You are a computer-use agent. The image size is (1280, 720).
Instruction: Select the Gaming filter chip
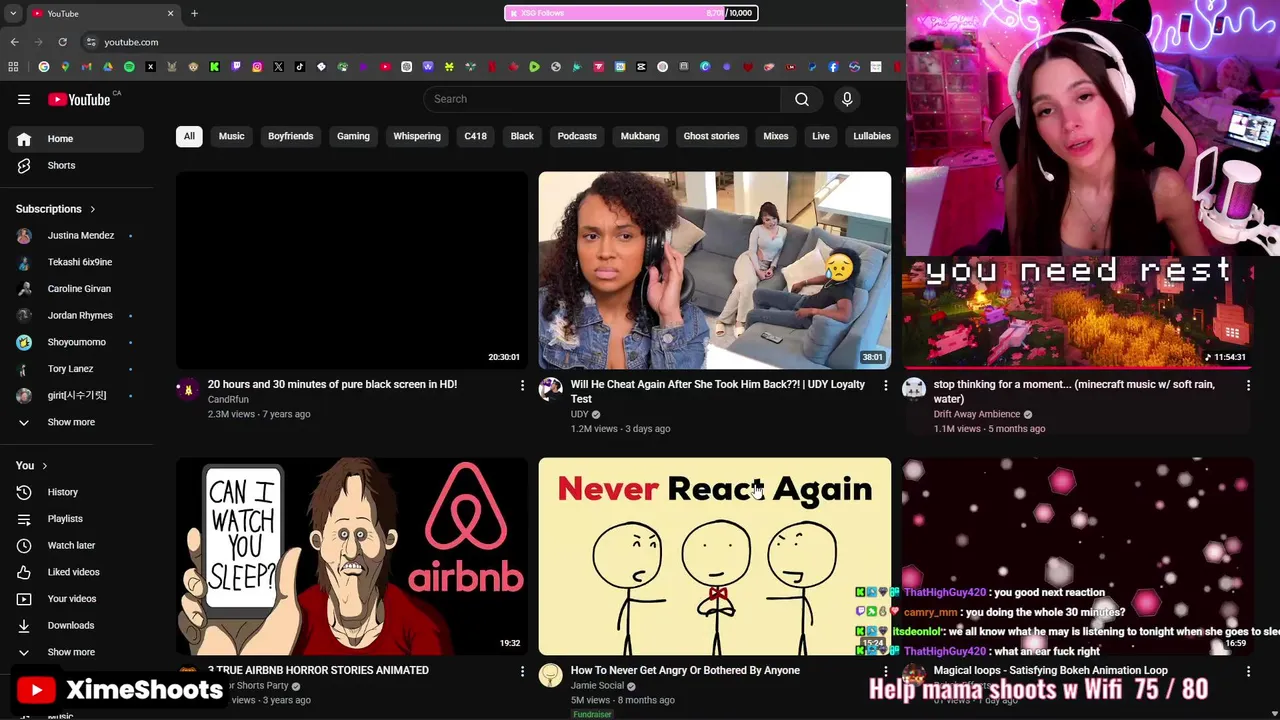click(353, 136)
